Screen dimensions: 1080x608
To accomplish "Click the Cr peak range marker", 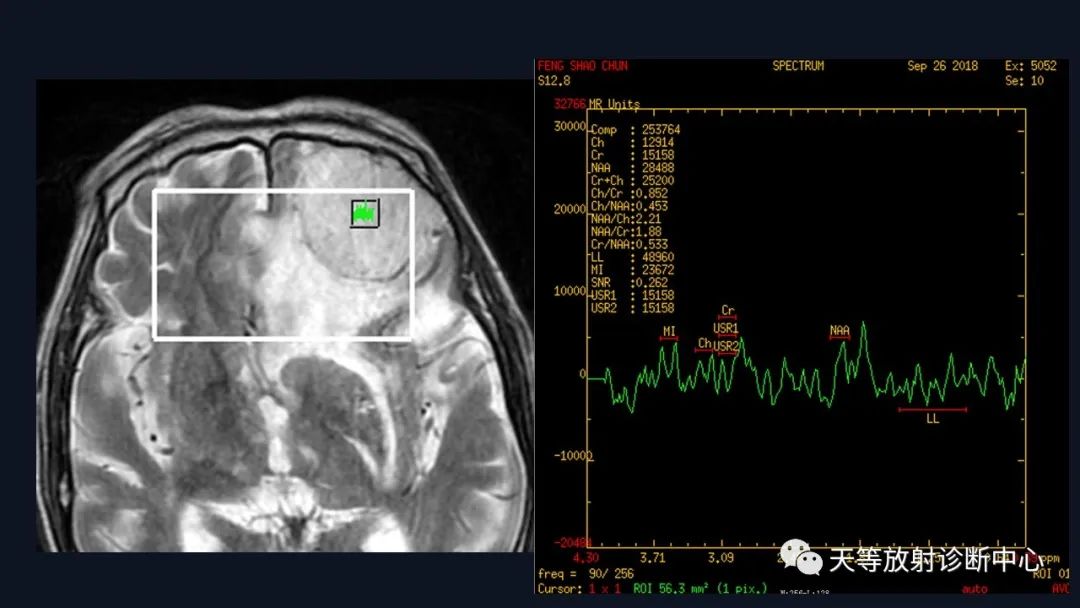I will click(727, 313).
